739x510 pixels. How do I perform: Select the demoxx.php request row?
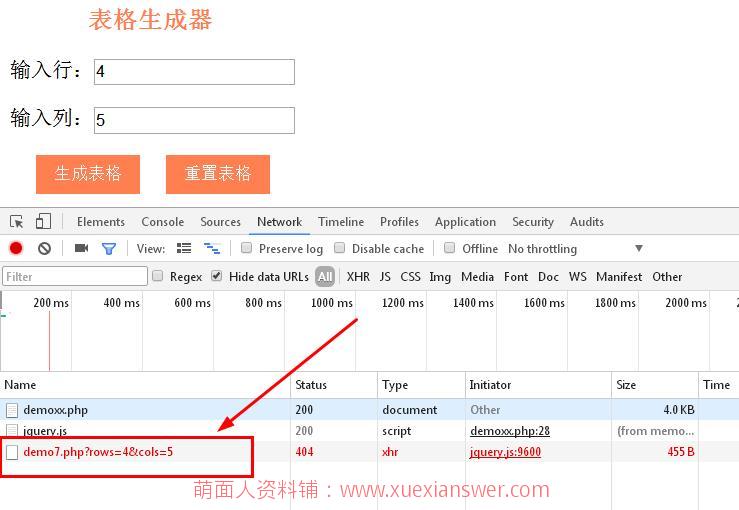coord(370,410)
